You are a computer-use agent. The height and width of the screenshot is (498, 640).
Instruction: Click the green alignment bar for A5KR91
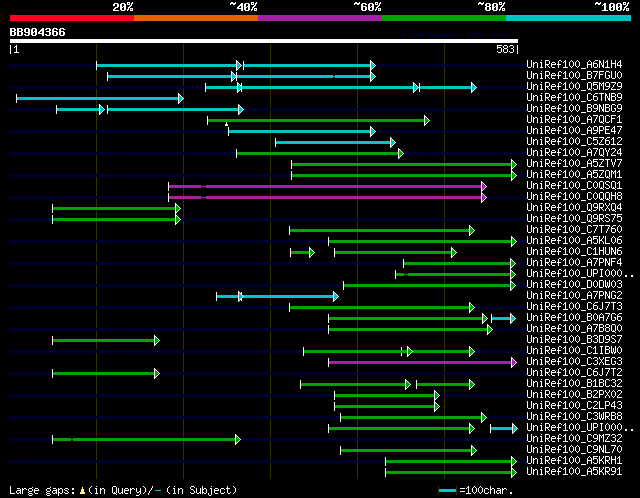pyautogui.click(x=451, y=473)
